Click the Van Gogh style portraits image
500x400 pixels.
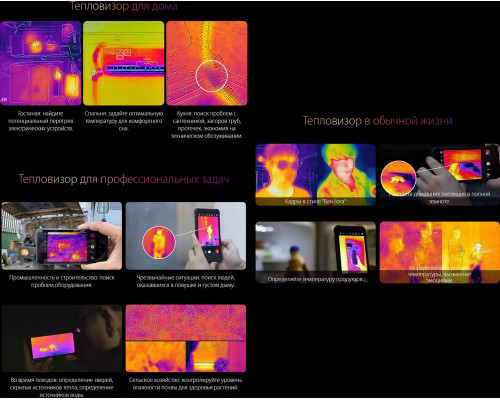coord(315,175)
